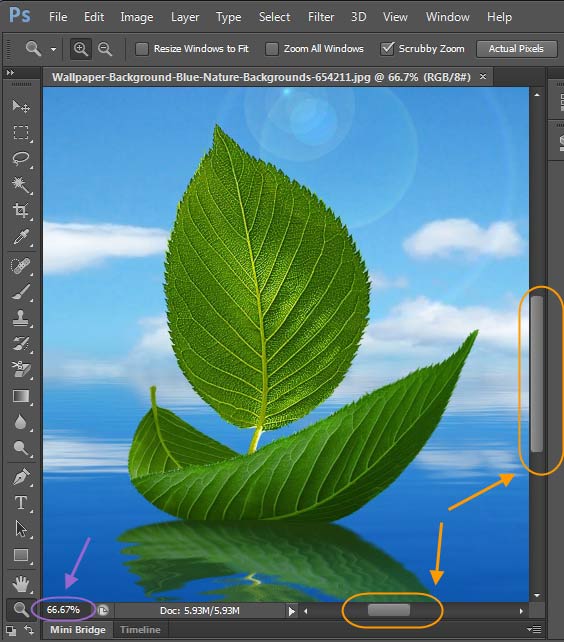
Task: Click the vertical scrollbar down arrow
Action: click(x=537, y=595)
